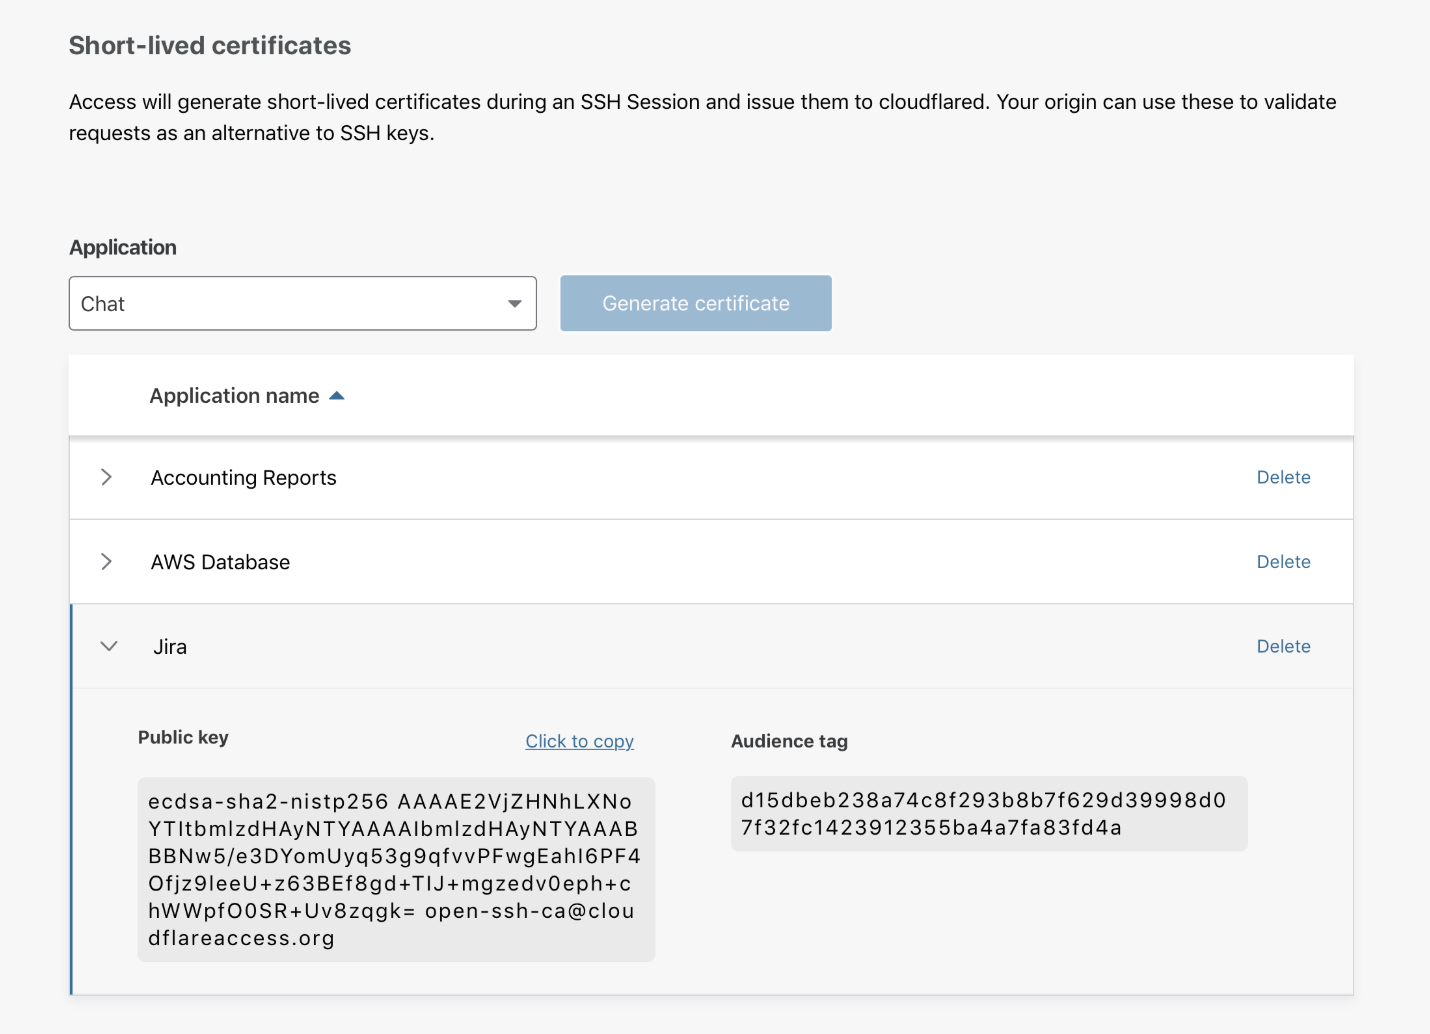Click the Public key label
The width and height of the screenshot is (1430, 1034).
(x=183, y=737)
